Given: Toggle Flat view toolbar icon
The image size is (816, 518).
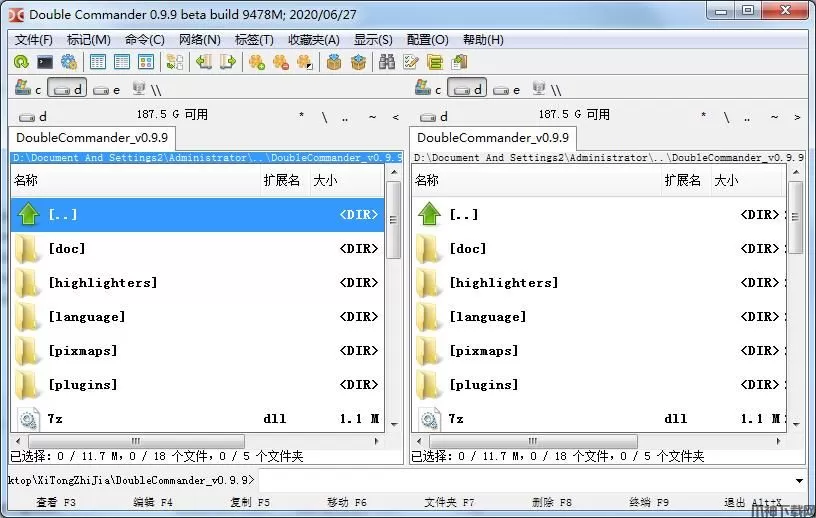Looking at the screenshot, I should tap(175, 62).
